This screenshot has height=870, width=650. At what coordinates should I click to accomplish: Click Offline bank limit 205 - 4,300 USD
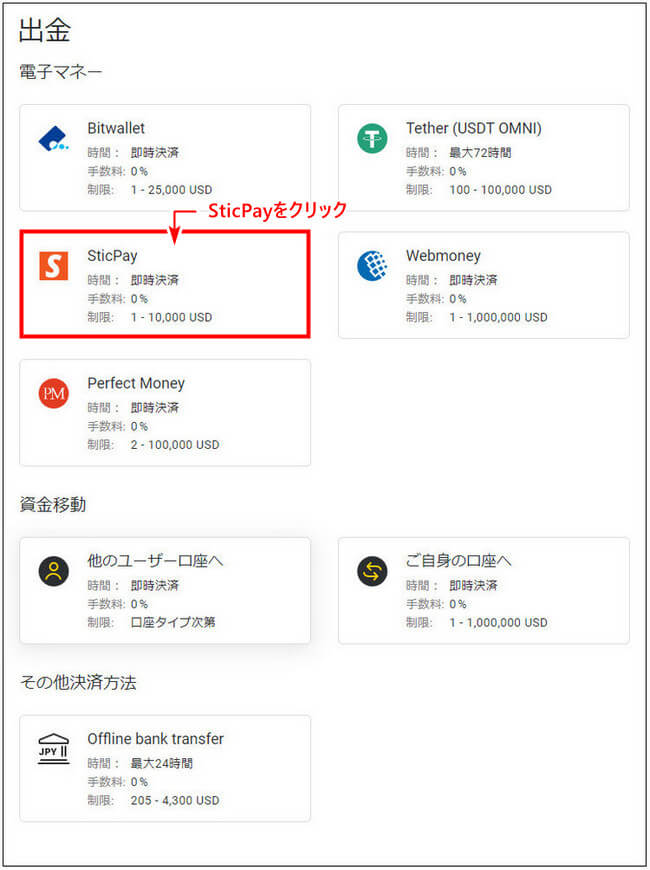pyautogui.click(x=175, y=800)
